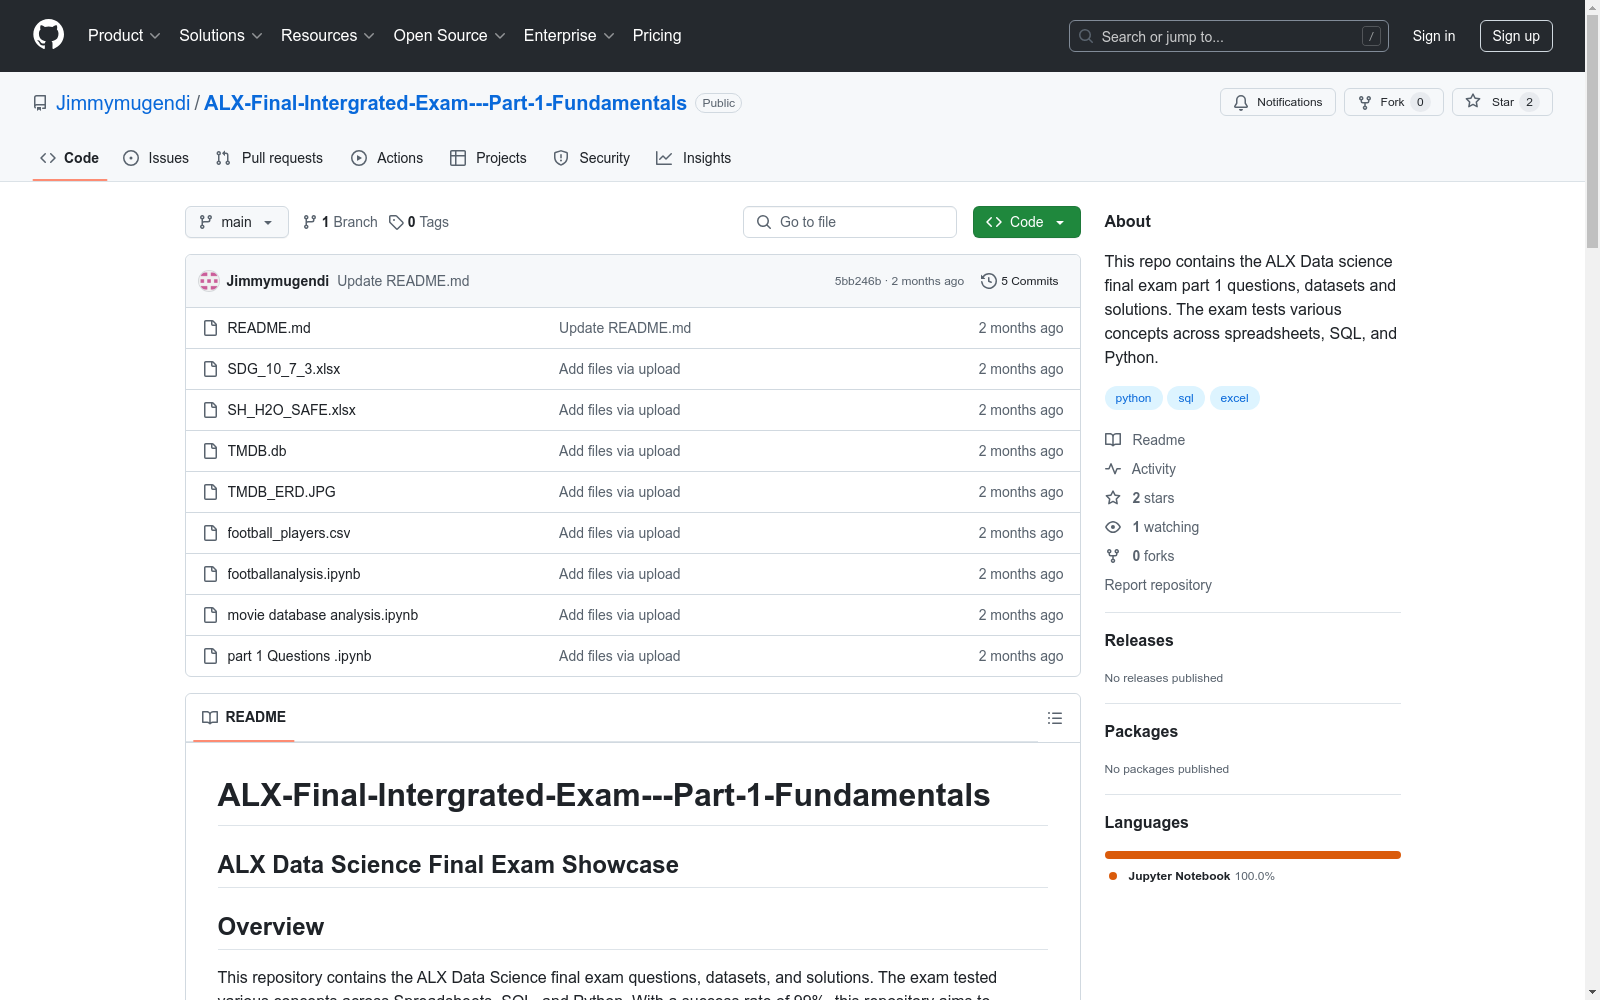Click the file icon beside TMDB.db
The width and height of the screenshot is (1600, 1000).
(x=210, y=451)
